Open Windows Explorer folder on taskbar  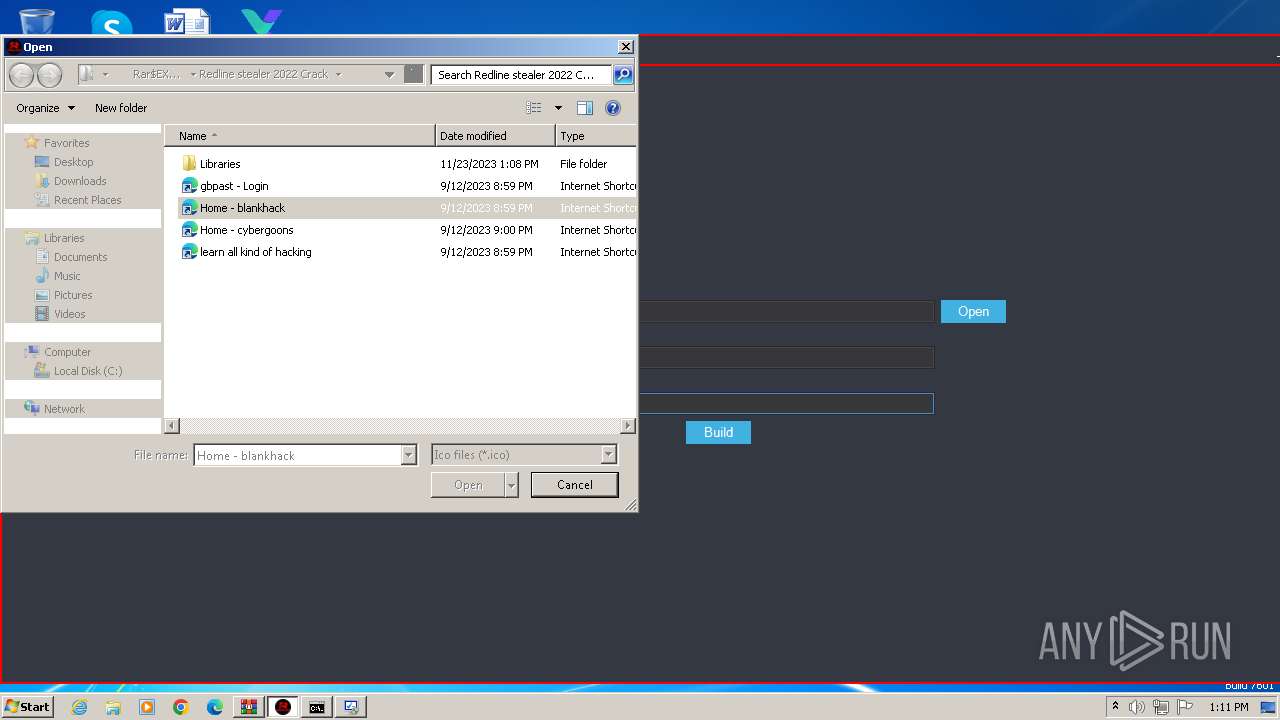point(113,707)
